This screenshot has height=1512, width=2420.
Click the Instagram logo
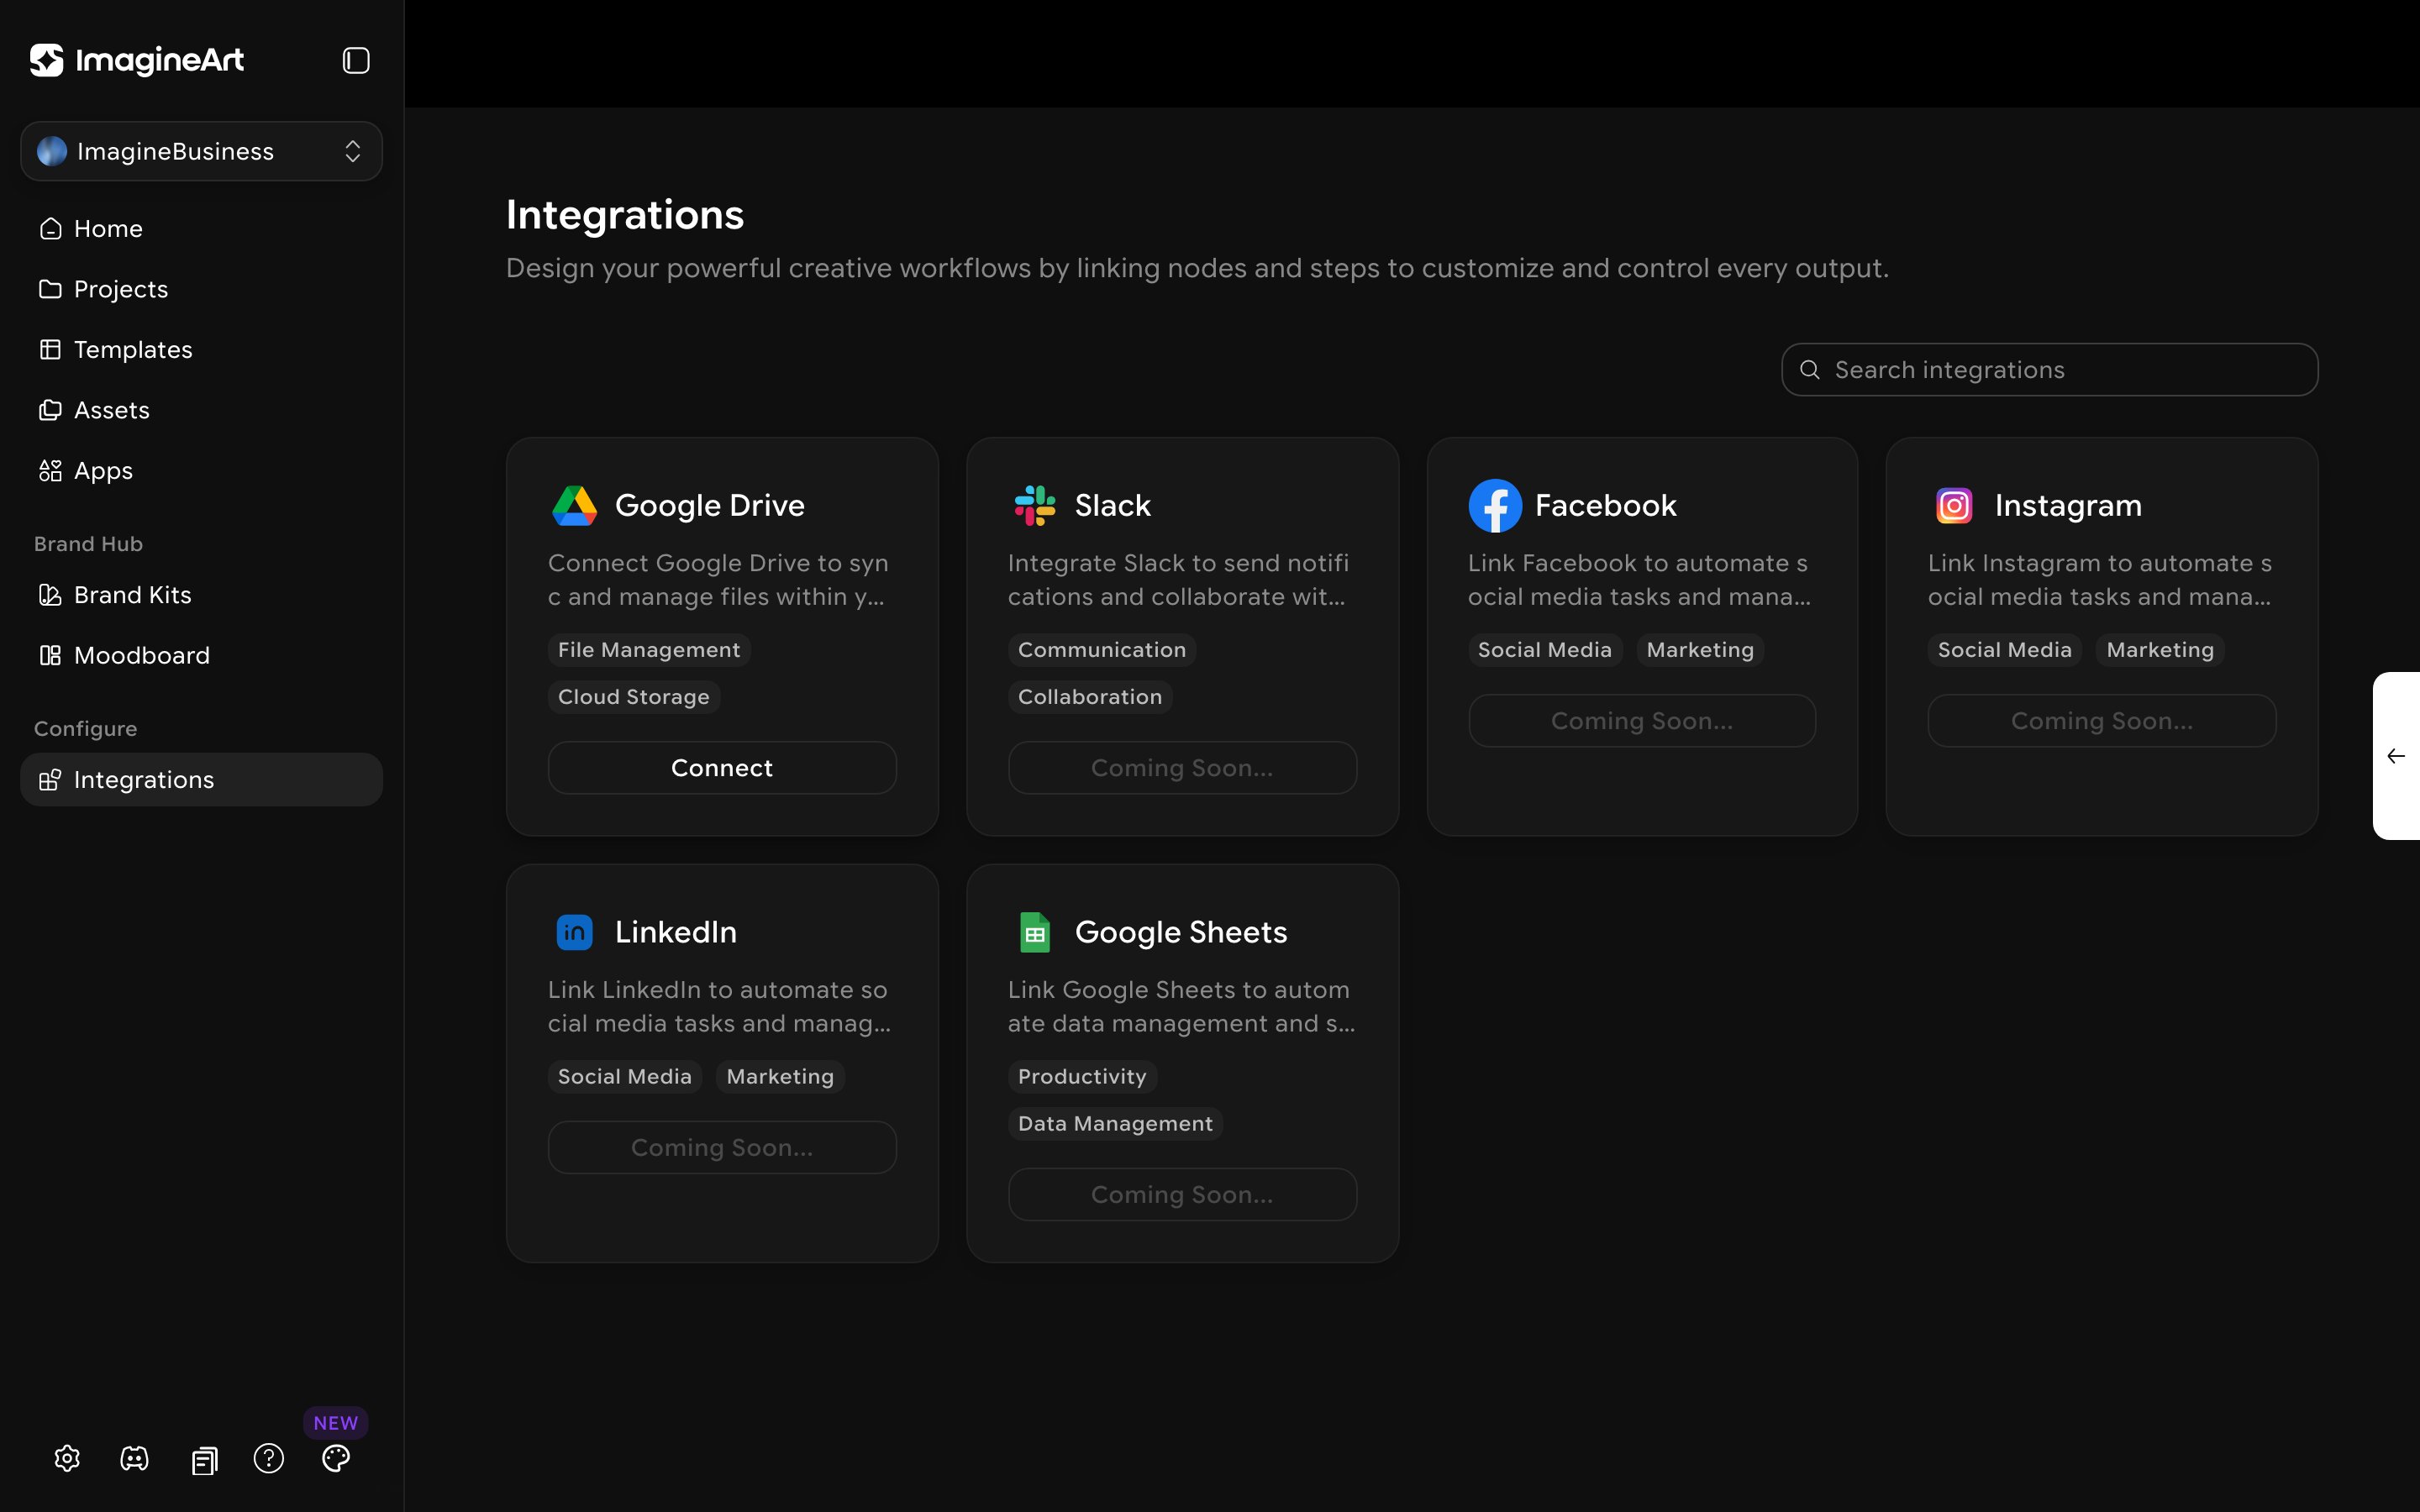[x=1954, y=506]
